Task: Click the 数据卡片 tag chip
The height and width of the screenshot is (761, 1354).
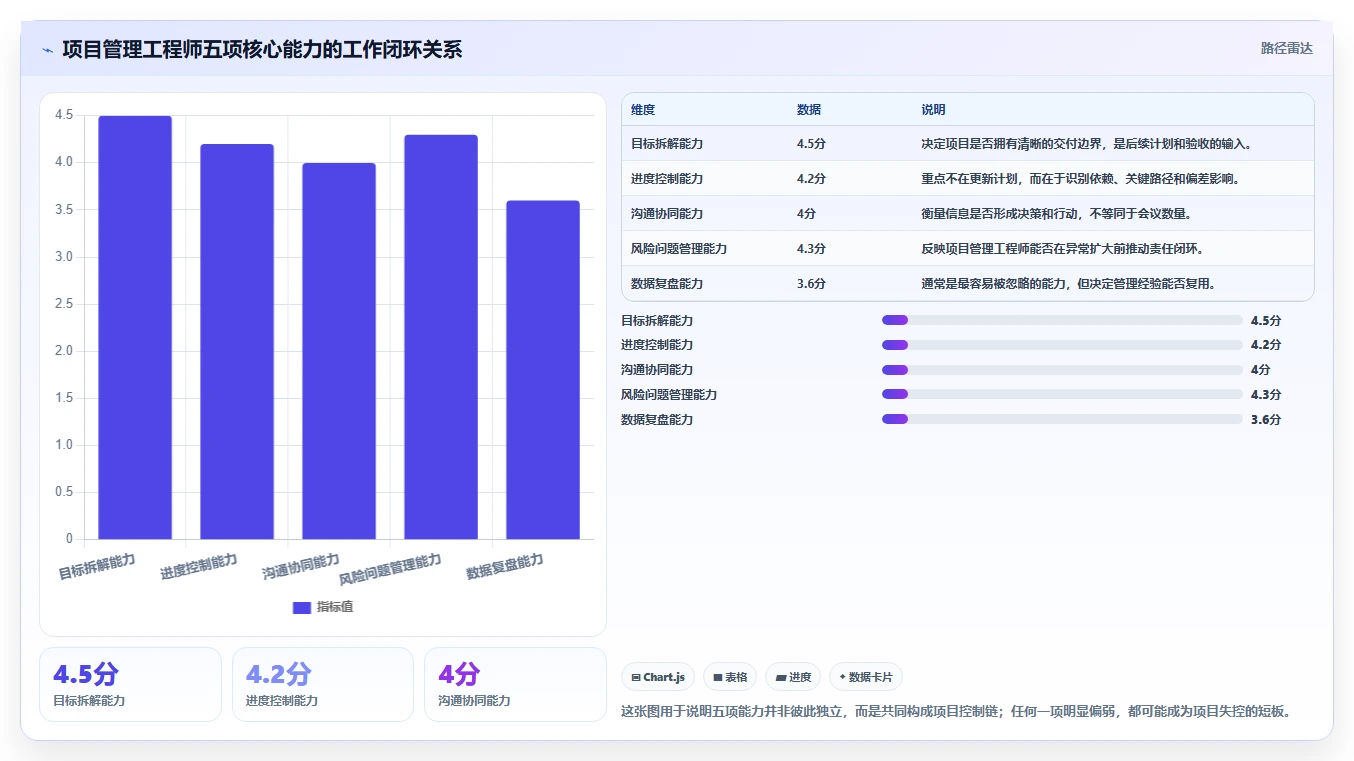Action: pos(866,677)
